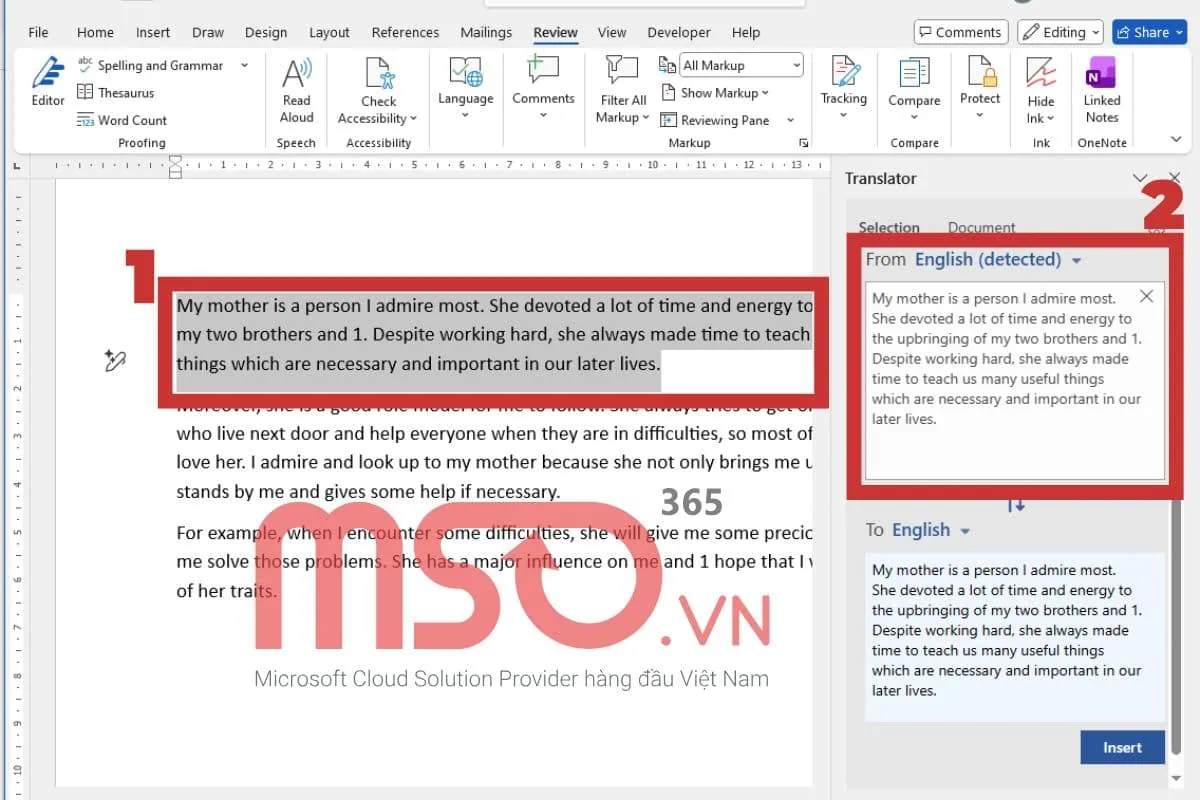The image size is (1200, 800).
Task: Select the Document tab in Translator pane
Action: click(x=981, y=227)
